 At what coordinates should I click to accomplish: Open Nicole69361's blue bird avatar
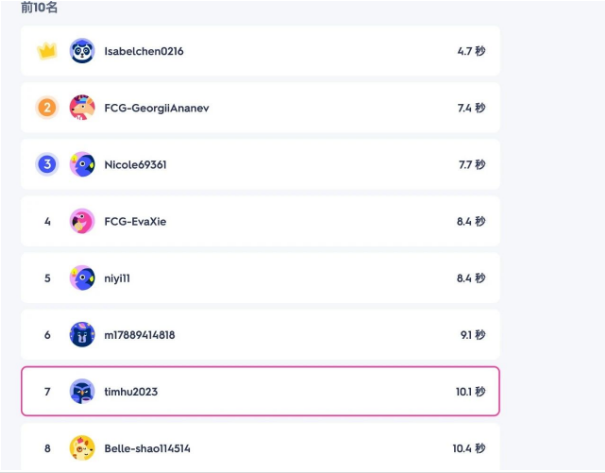click(82, 164)
